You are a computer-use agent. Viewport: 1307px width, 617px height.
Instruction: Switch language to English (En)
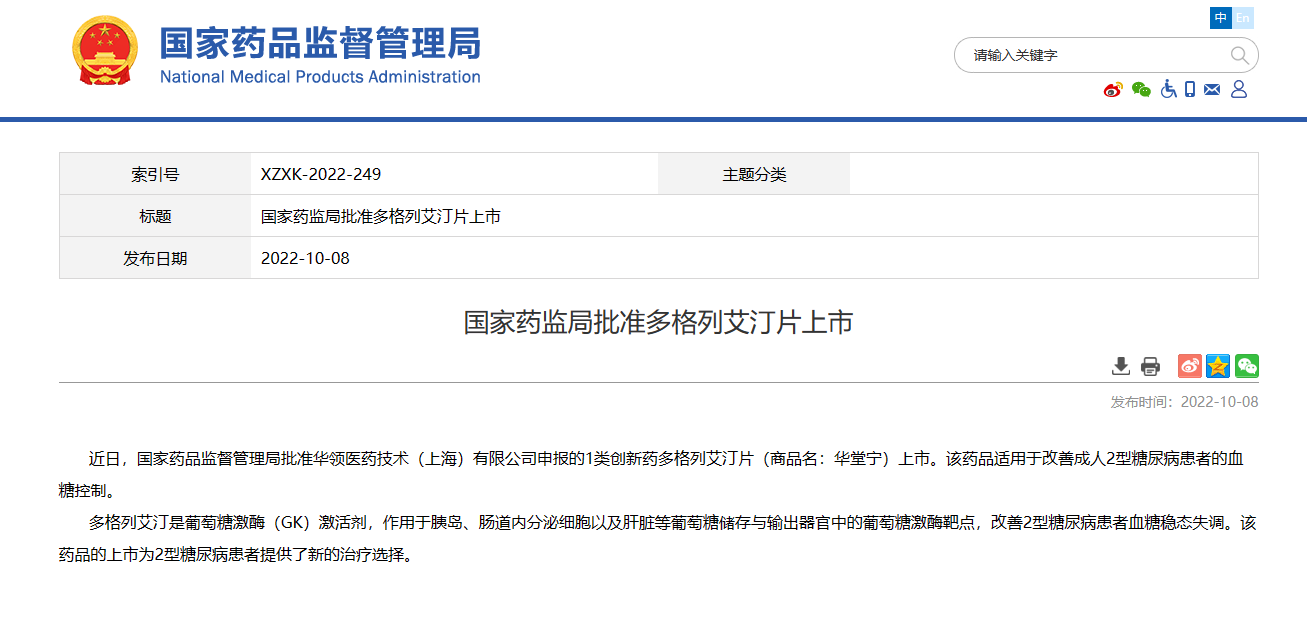point(1242,18)
